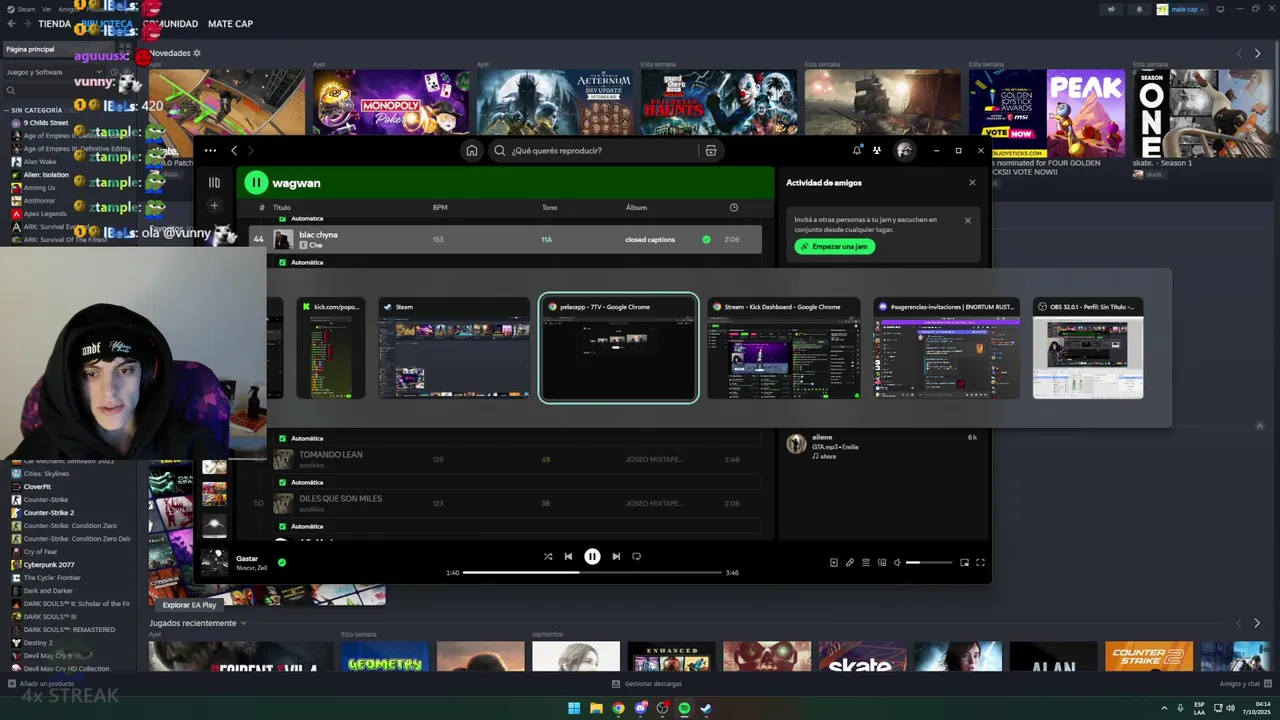Mute Spotify using speaker icon
This screenshot has width=1280, height=720.
(x=897, y=562)
